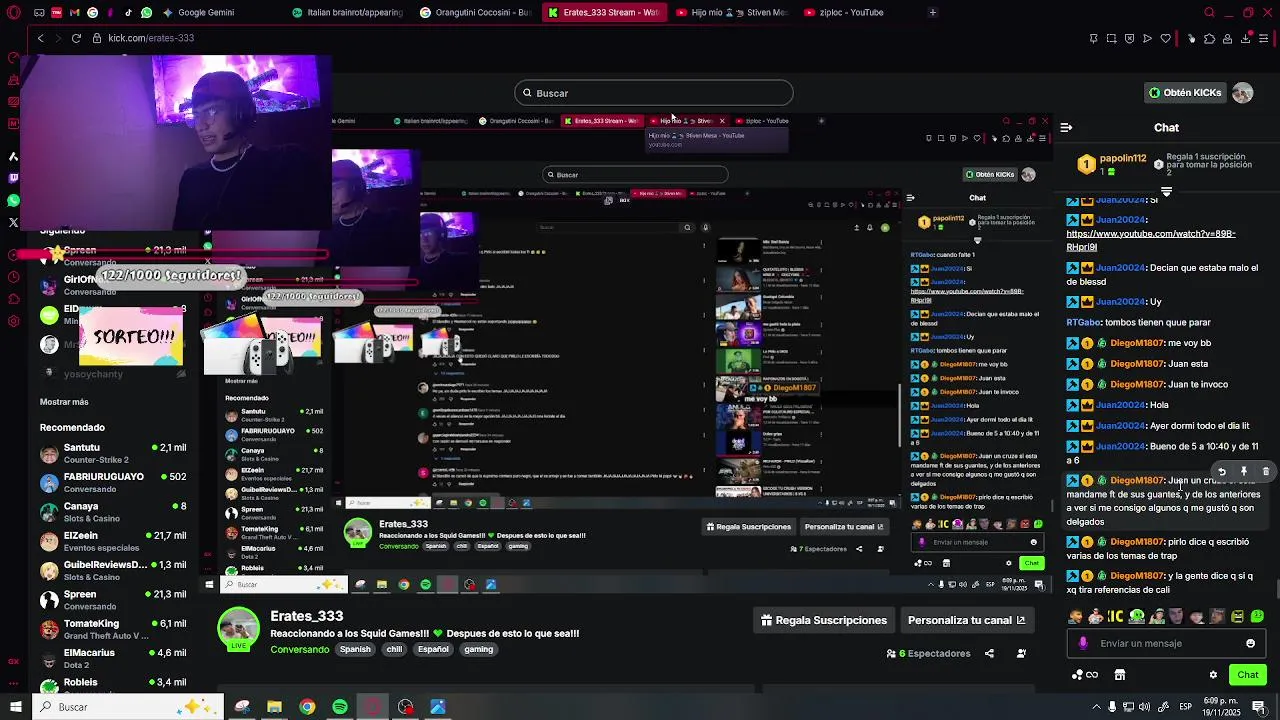Image resolution: width=1280 pixels, height=720 pixels.
Task: Click the Spanish tag
Action: [x=355, y=649]
